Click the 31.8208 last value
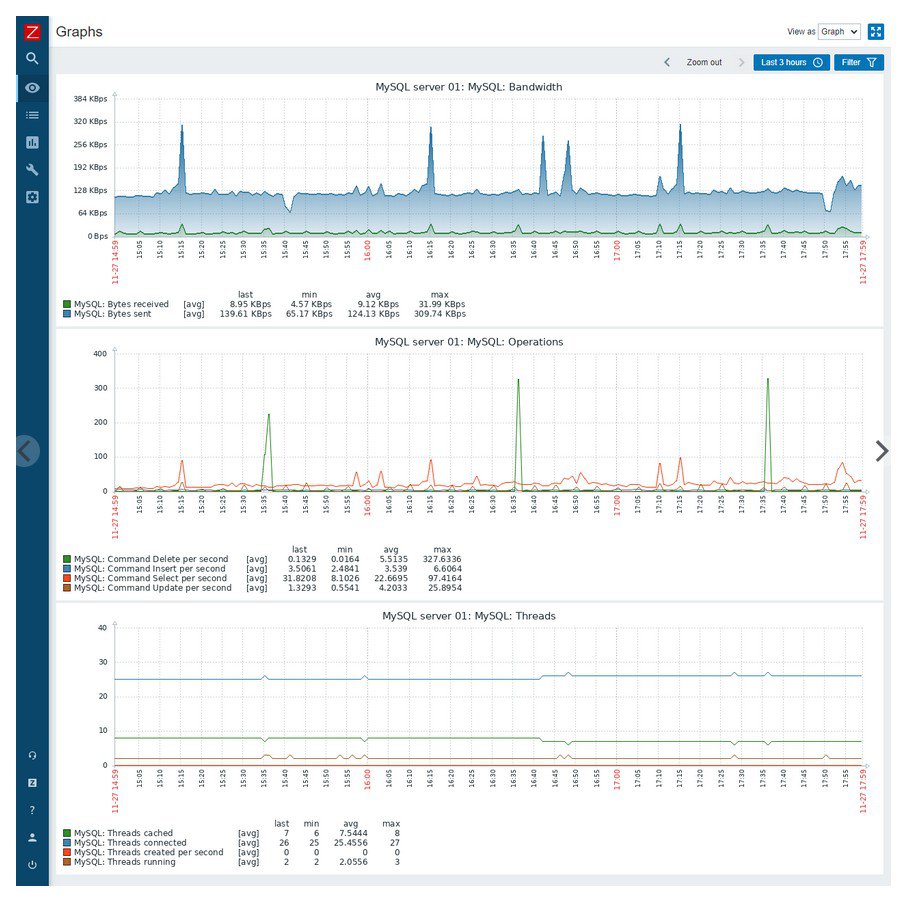 pos(299,578)
